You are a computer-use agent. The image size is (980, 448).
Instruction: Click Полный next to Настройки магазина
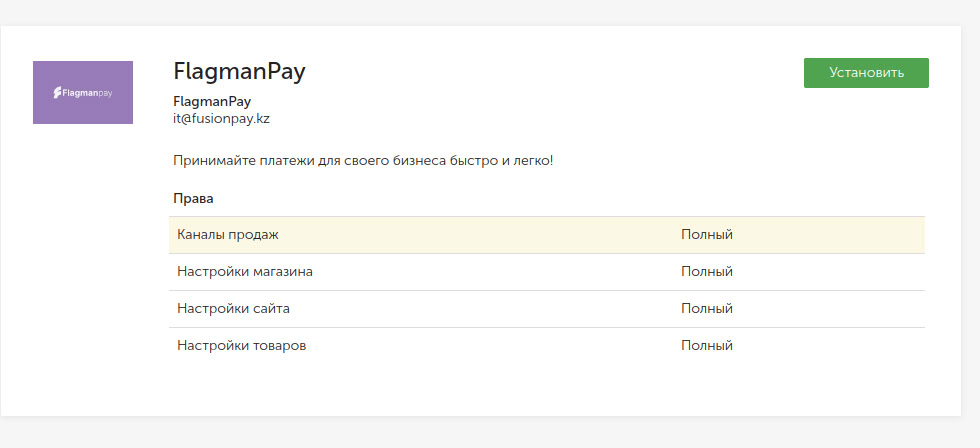pyautogui.click(x=707, y=272)
